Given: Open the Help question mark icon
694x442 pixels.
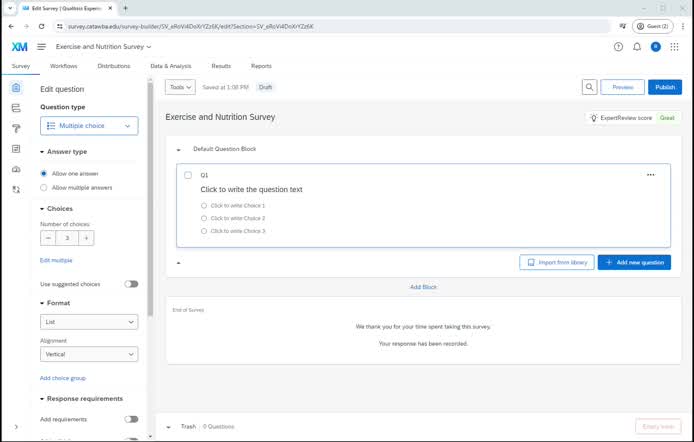Looking at the screenshot, I should pyautogui.click(x=618, y=46).
